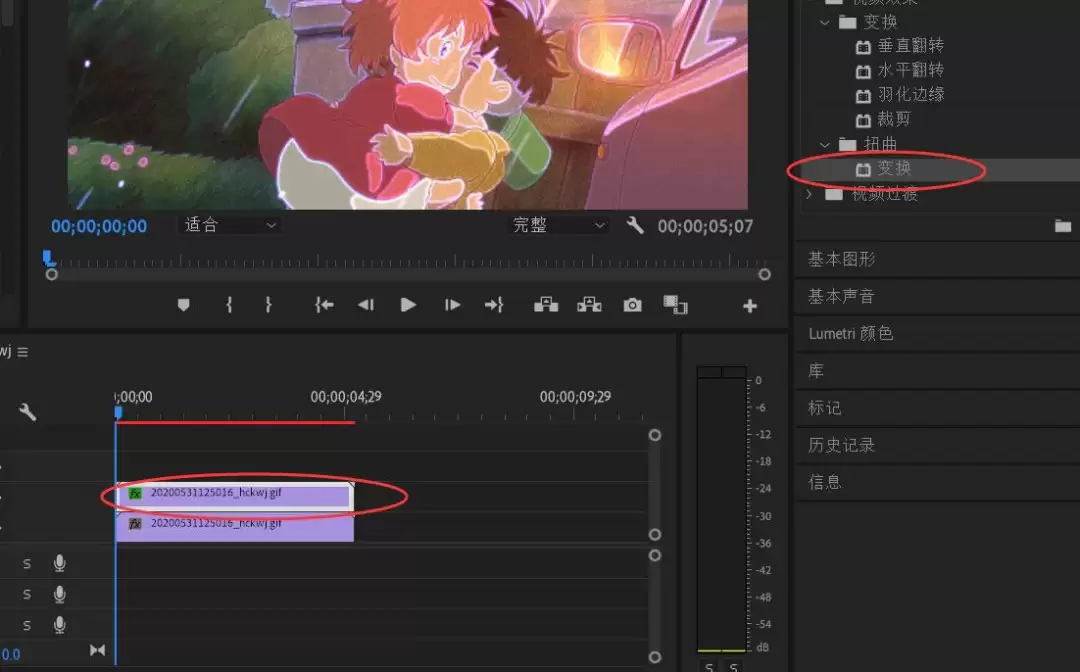Solo left channel under audio meter
This screenshot has height=672, width=1080.
pyautogui.click(x=709, y=666)
